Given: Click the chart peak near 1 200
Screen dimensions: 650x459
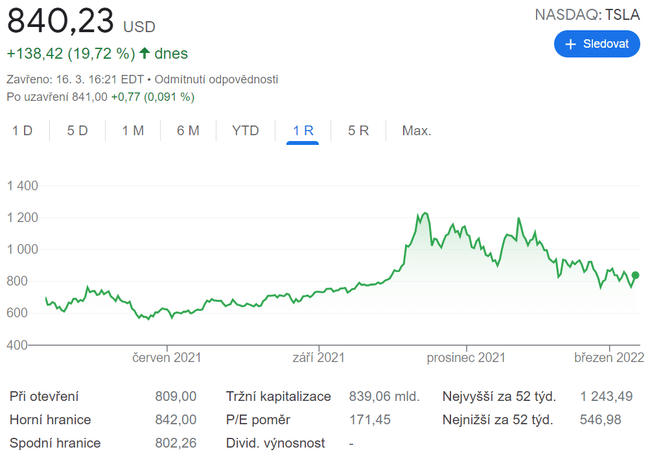Looking at the screenshot, I should (x=424, y=213).
